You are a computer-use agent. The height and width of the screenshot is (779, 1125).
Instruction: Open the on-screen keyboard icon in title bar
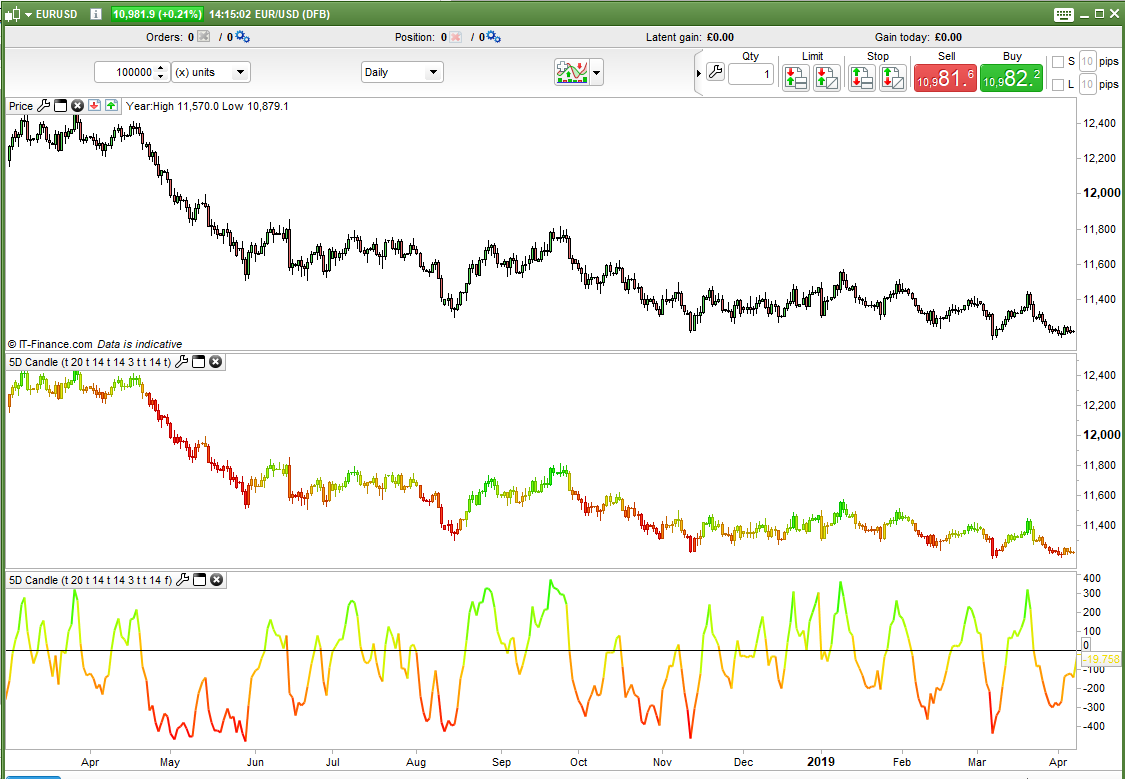[x=1063, y=14]
